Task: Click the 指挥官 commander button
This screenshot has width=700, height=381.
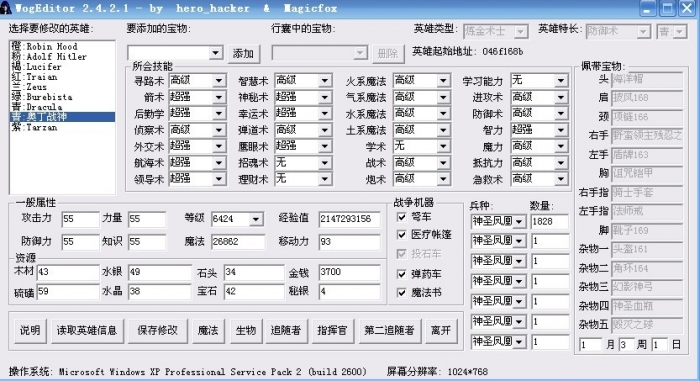Action: point(332,331)
